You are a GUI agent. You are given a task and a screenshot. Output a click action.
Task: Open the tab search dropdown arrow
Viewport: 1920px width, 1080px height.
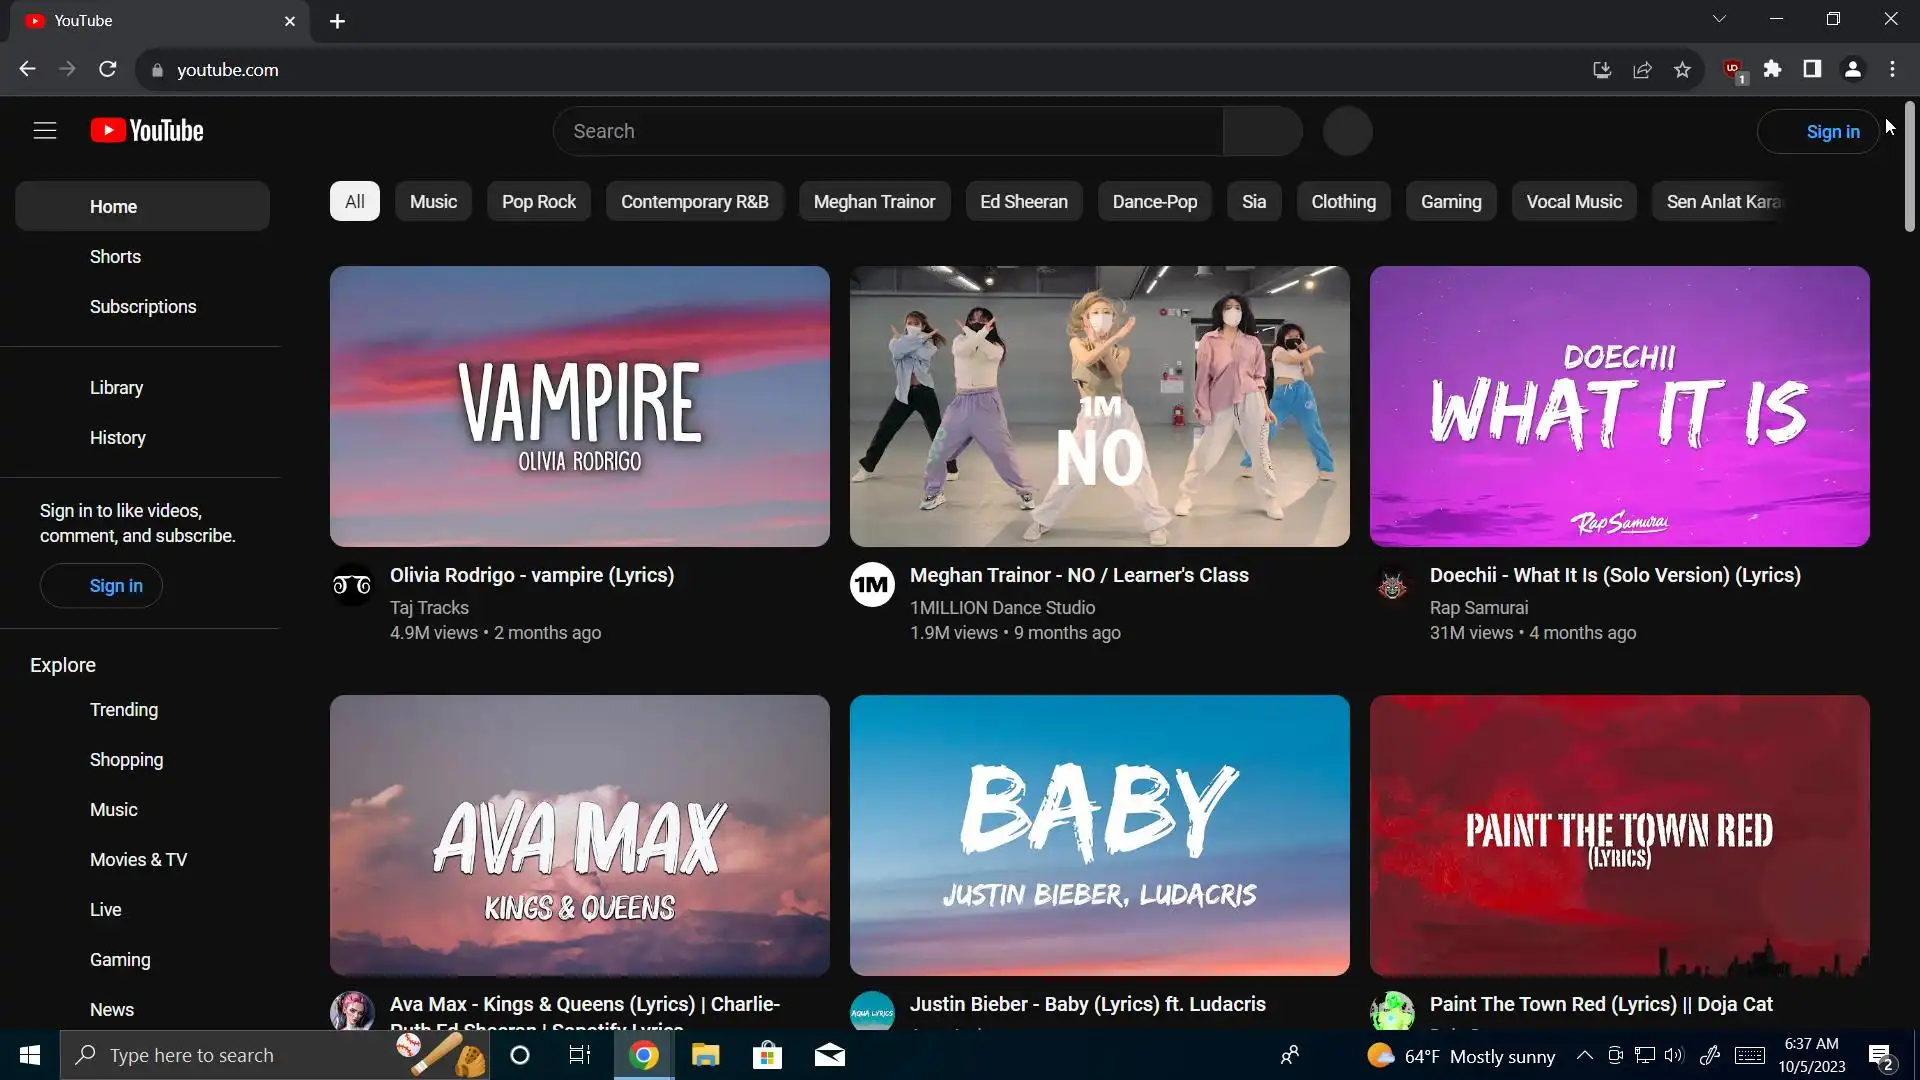click(1719, 19)
